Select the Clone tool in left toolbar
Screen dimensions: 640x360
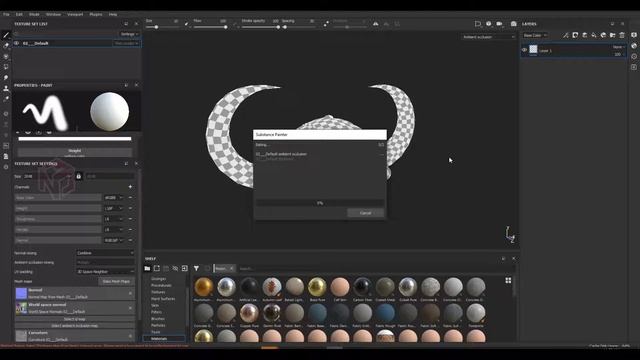pyautogui.click(x=6, y=88)
